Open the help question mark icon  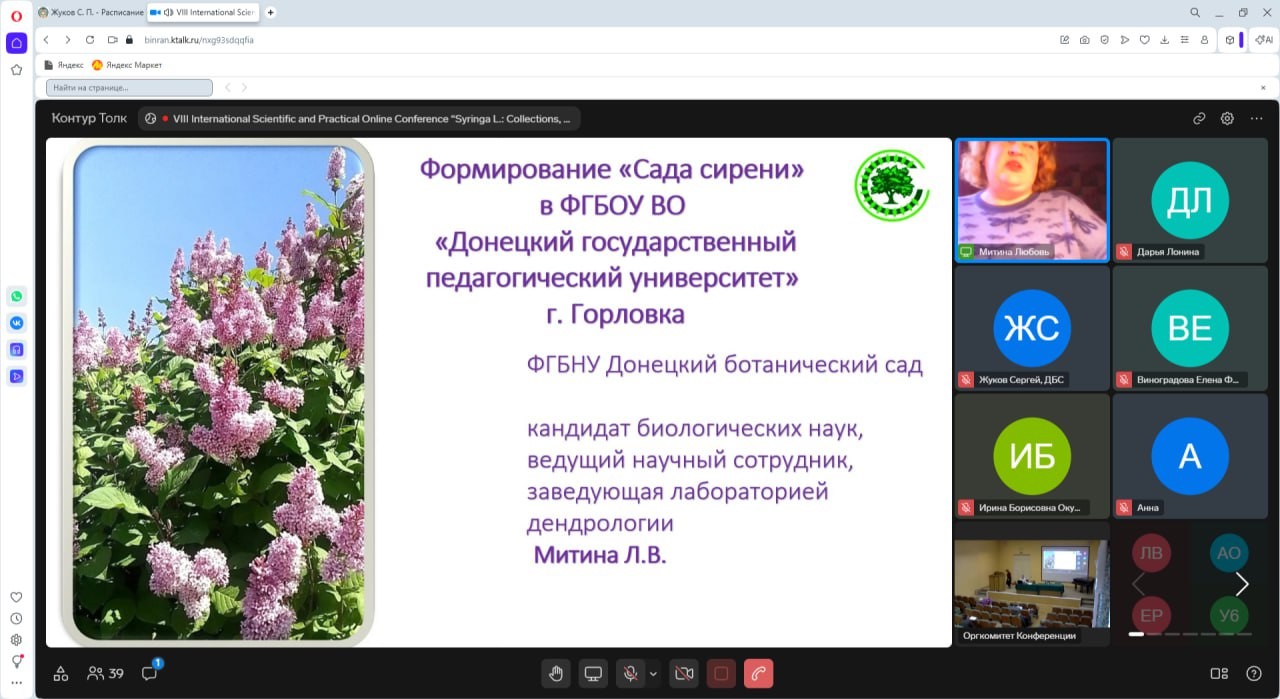tap(1254, 674)
